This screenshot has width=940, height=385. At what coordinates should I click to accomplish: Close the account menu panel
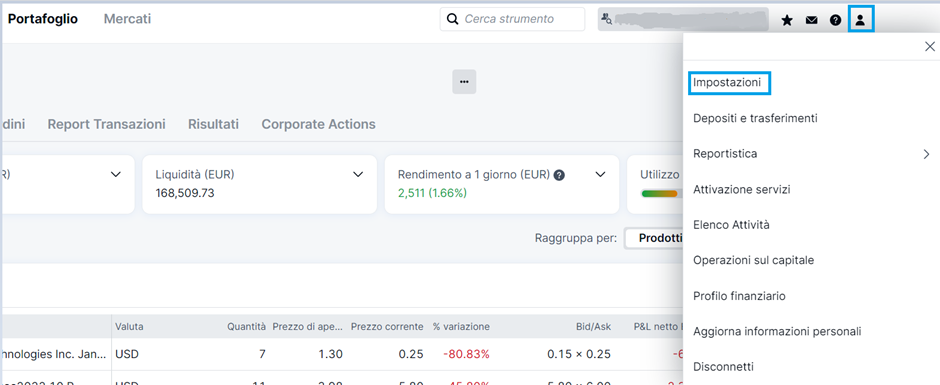930,46
